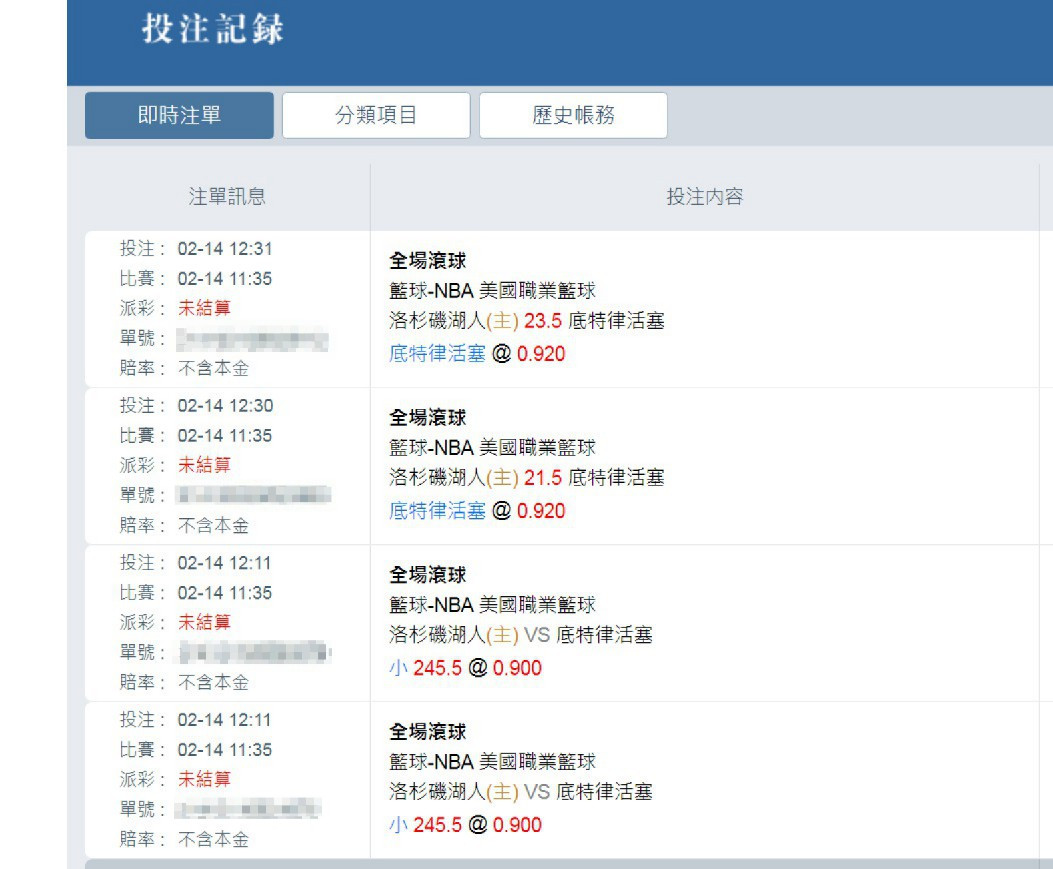Viewport: 1053px width, 869px height.
Task: Click the blurred 單號 of the 12:30 bet
Action: (253, 496)
